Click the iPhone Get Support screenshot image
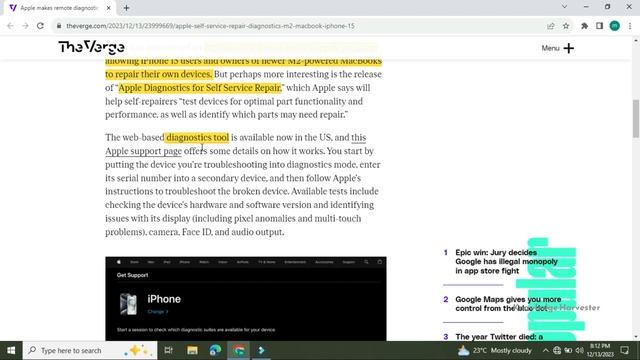This screenshot has width=640, height=360. [x=246, y=298]
